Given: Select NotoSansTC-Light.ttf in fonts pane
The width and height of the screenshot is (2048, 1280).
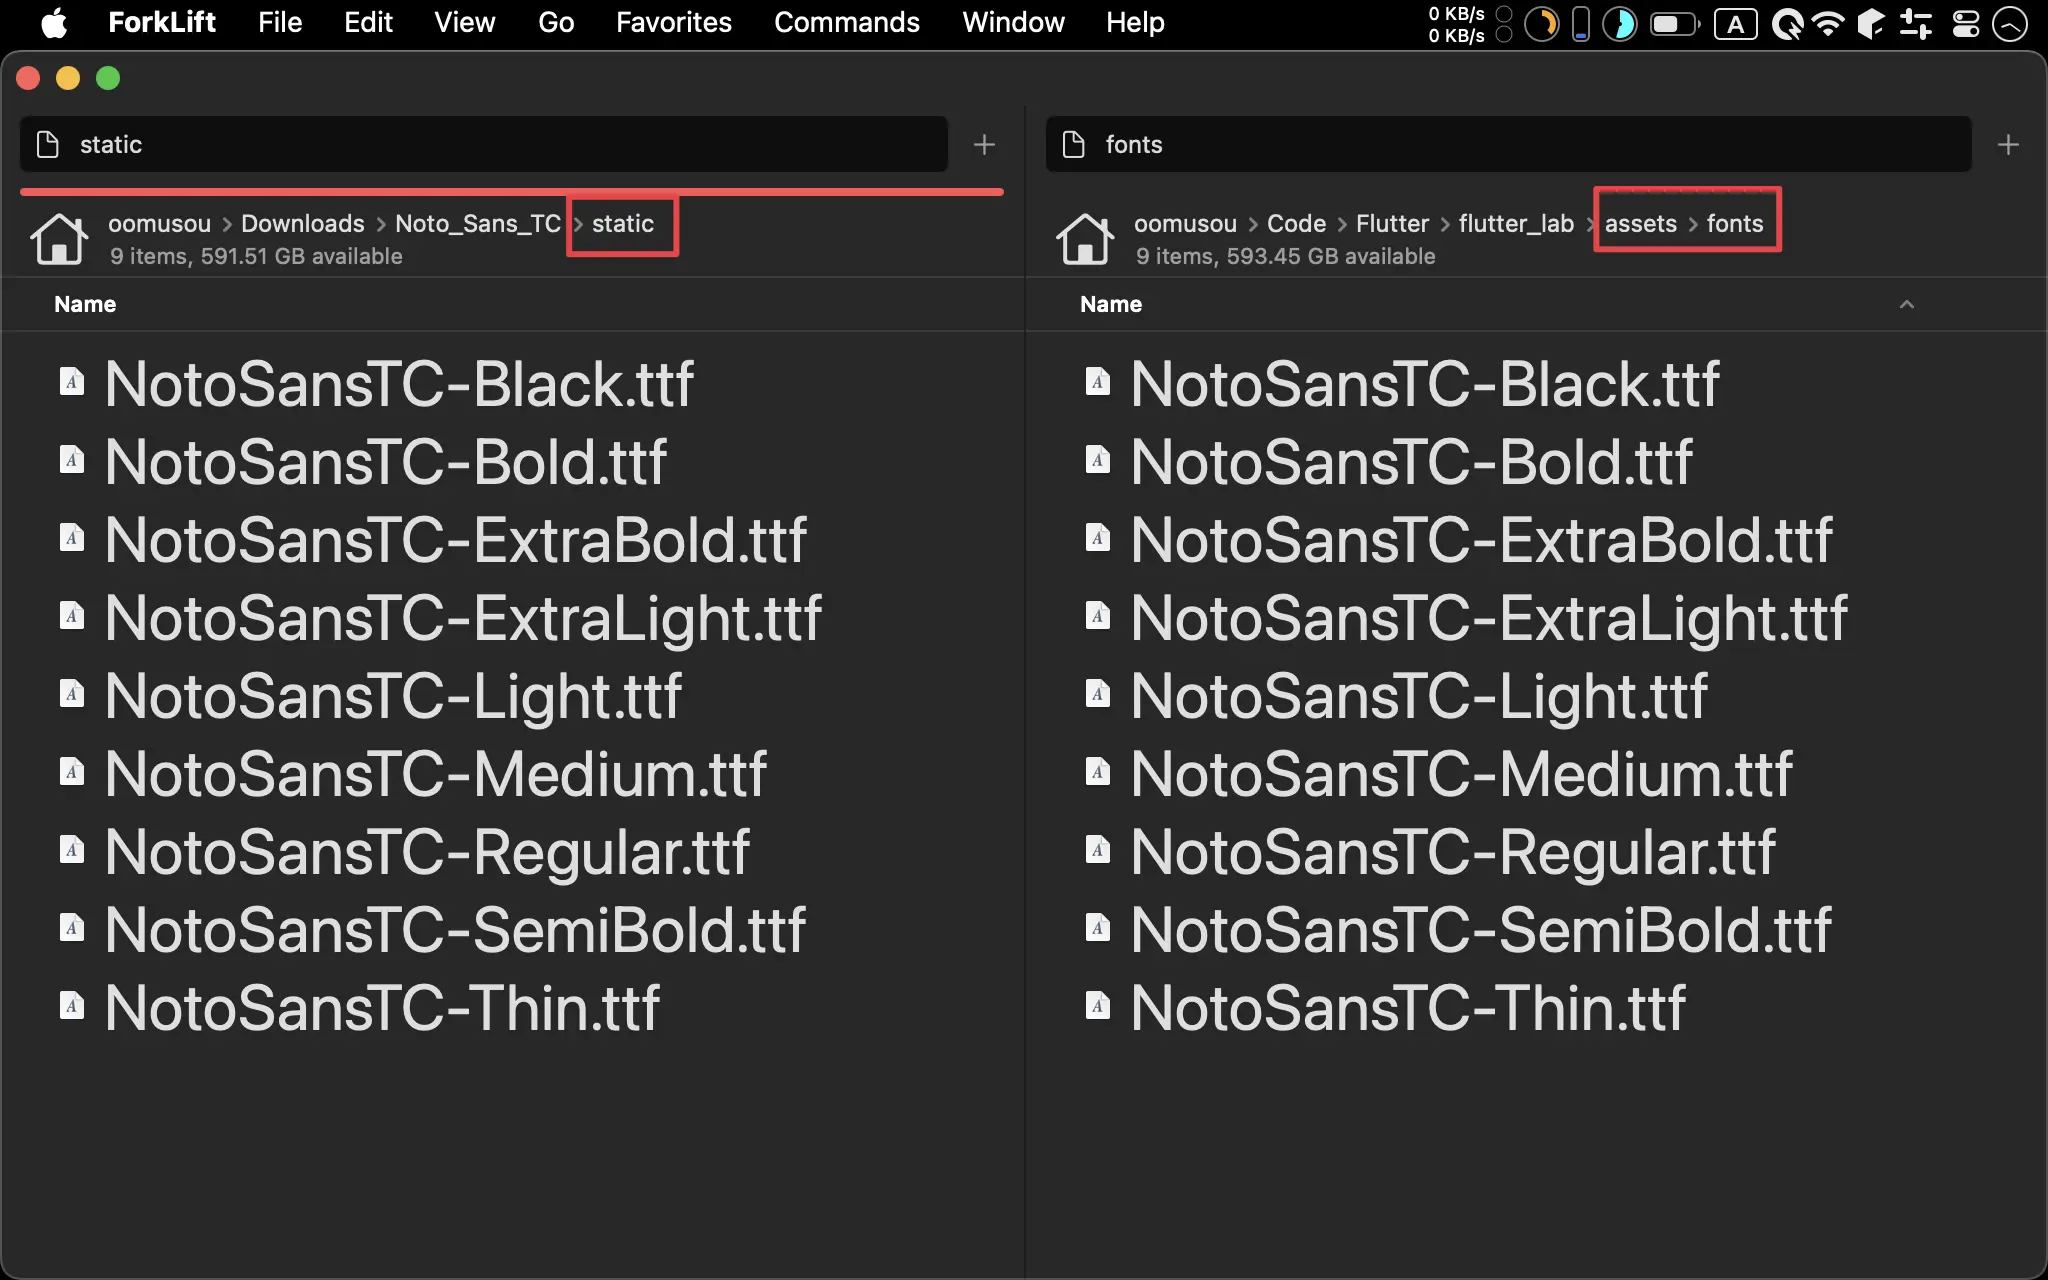Looking at the screenshot, I should (1419, 696).
